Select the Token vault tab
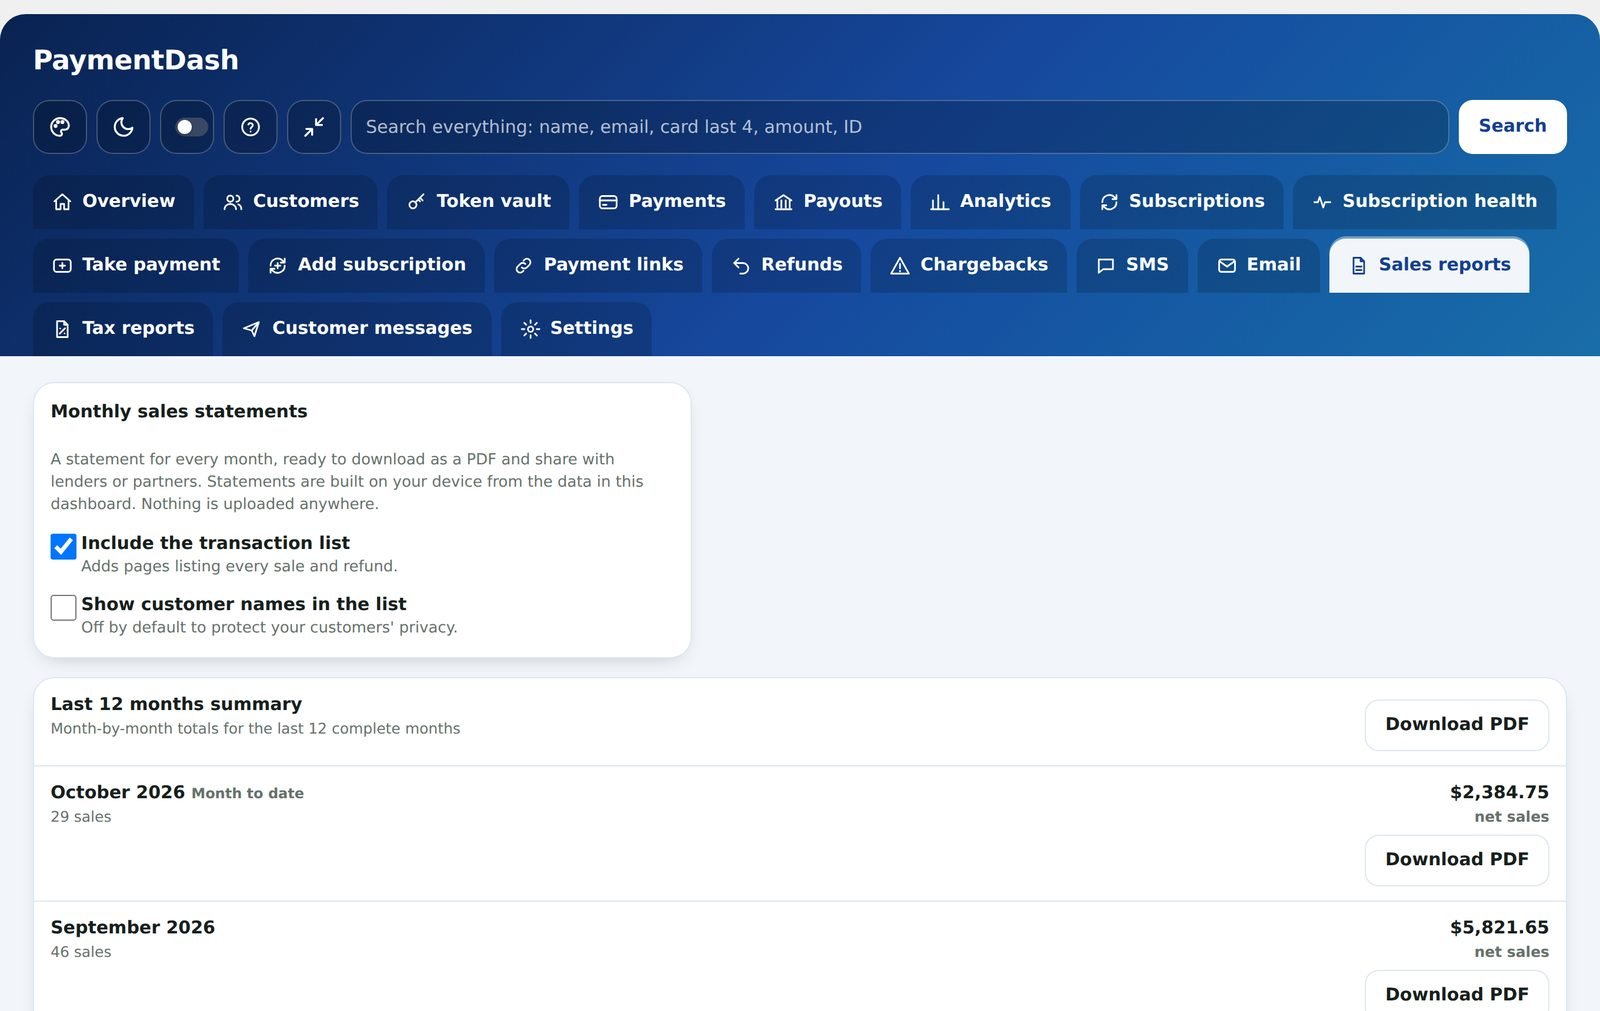 tap(478, 202)
